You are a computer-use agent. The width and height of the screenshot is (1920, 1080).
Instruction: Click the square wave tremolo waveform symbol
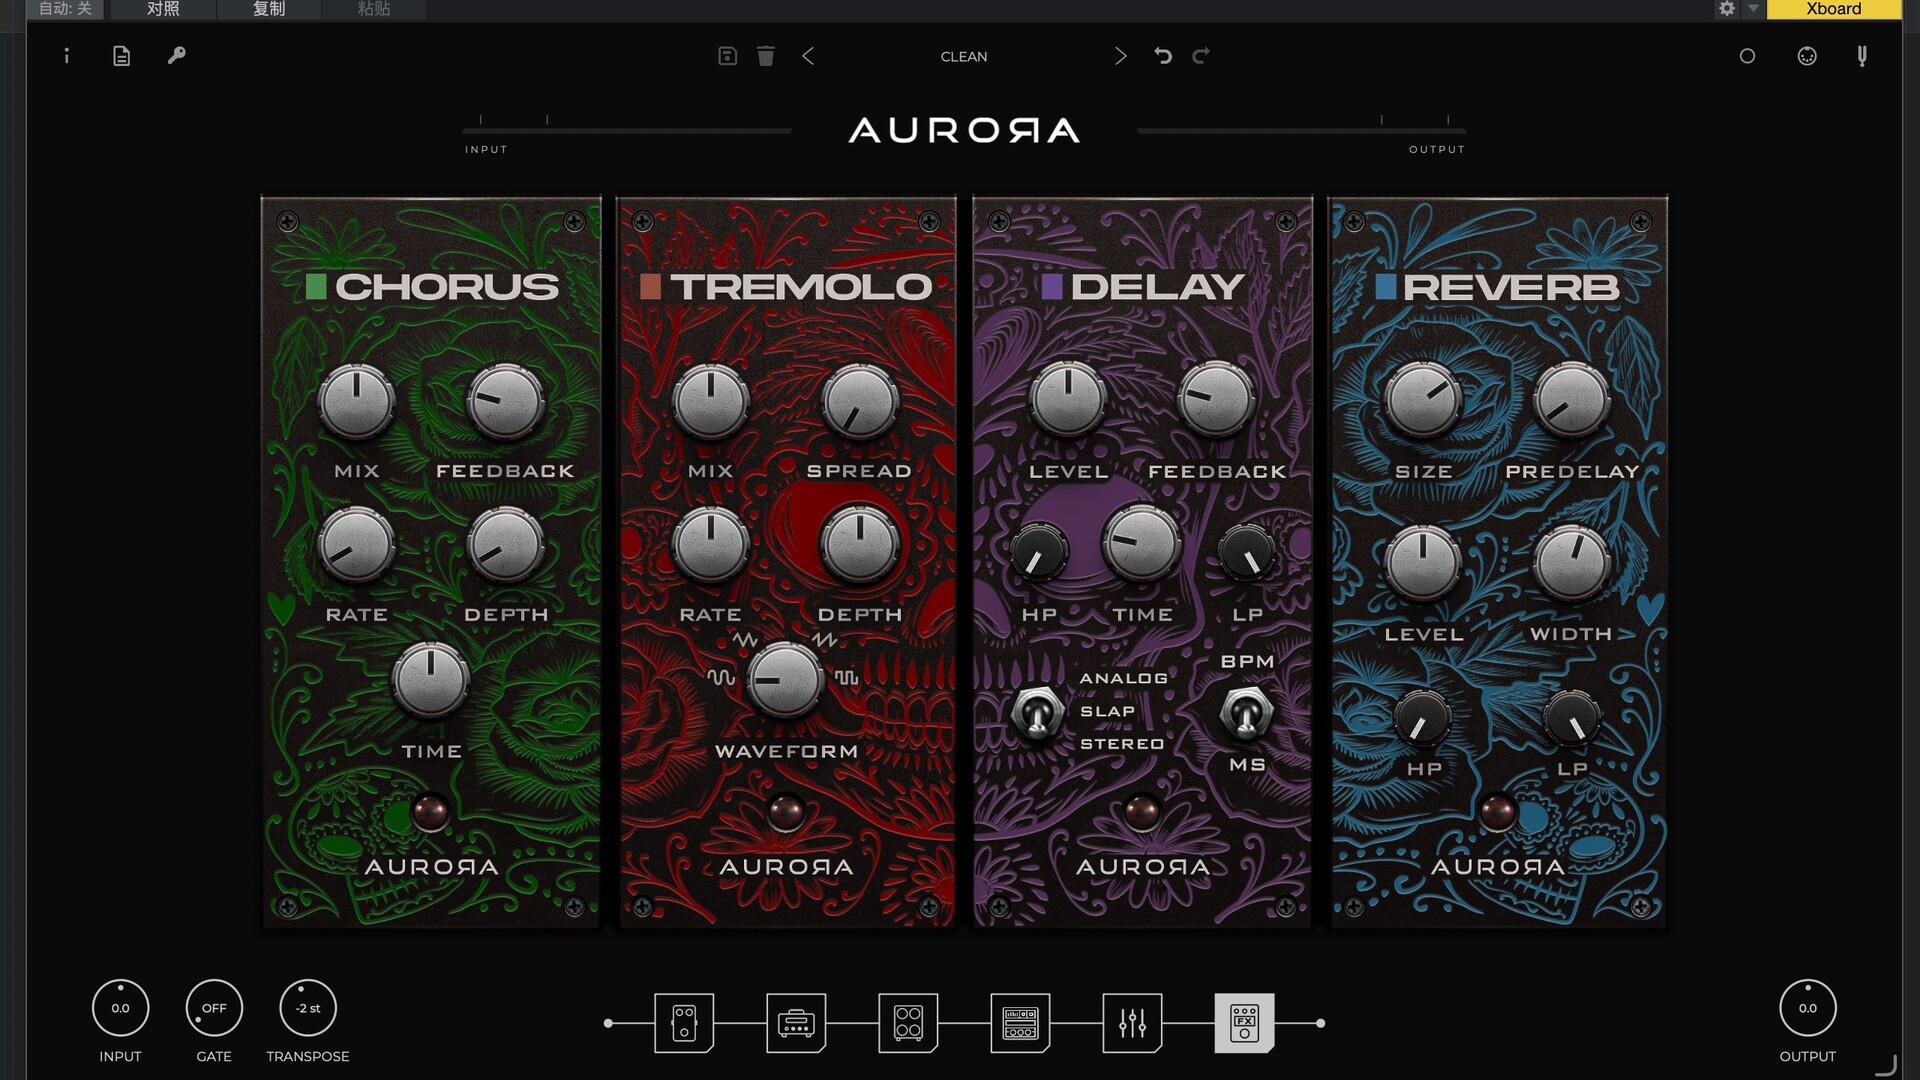coord(847,678)
